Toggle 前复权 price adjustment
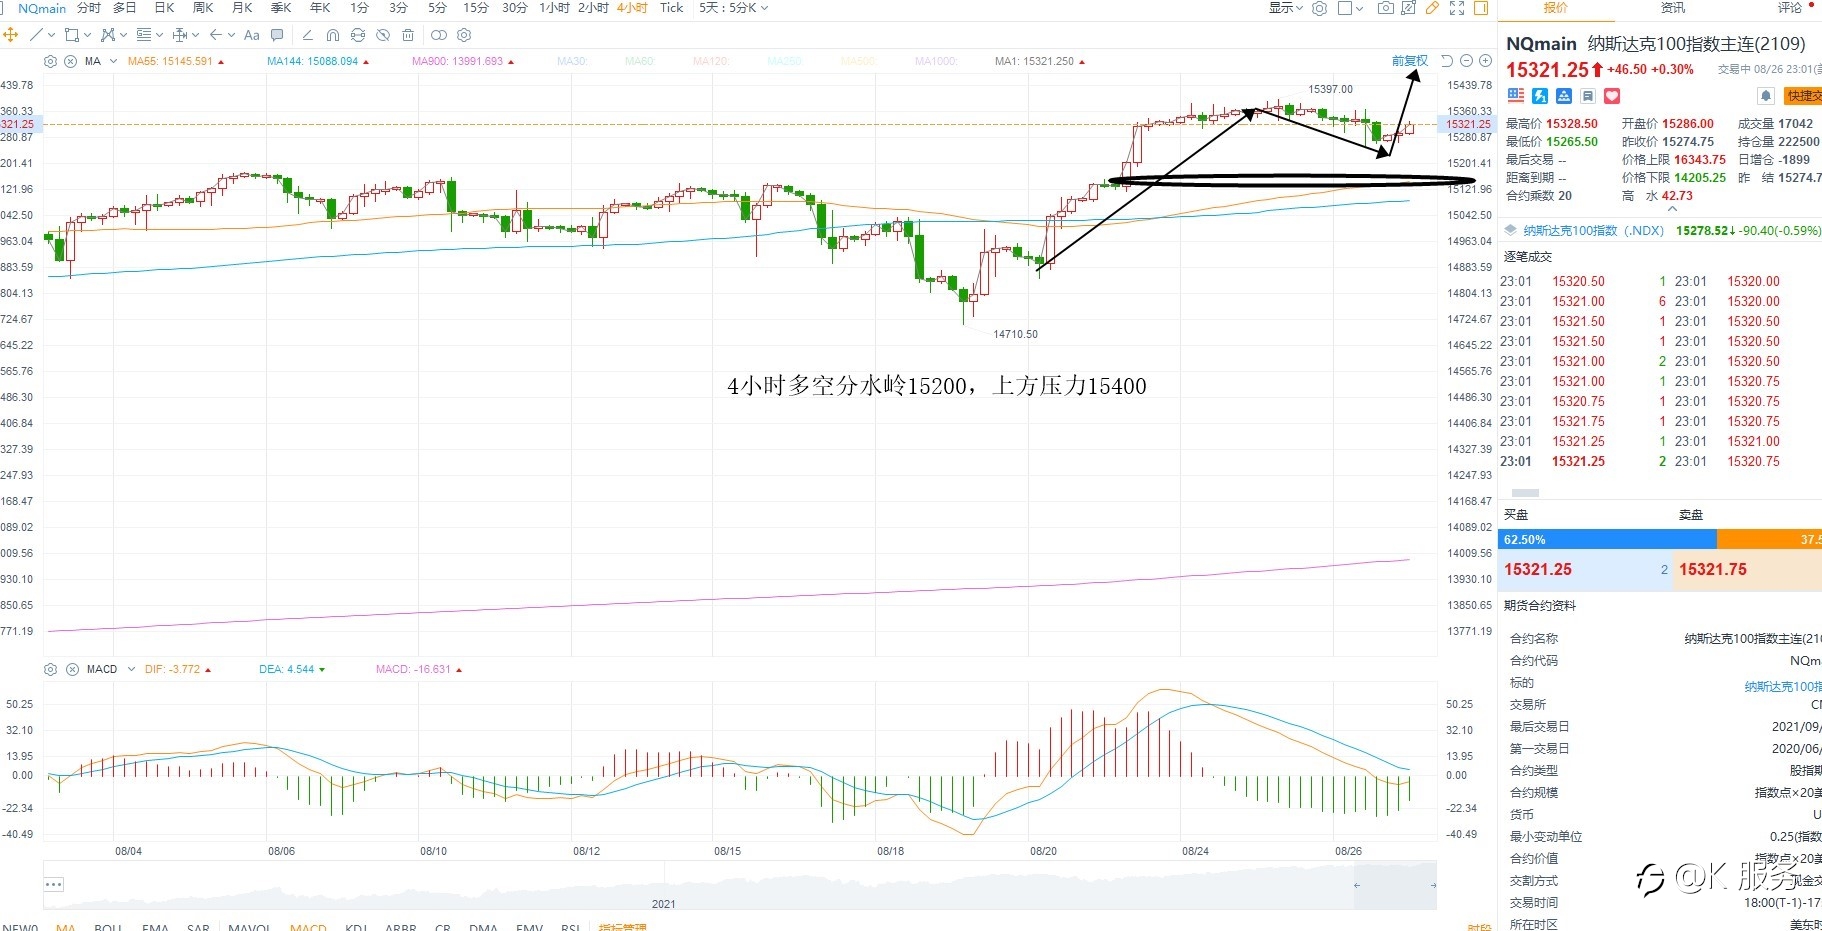 point(1410,61)
